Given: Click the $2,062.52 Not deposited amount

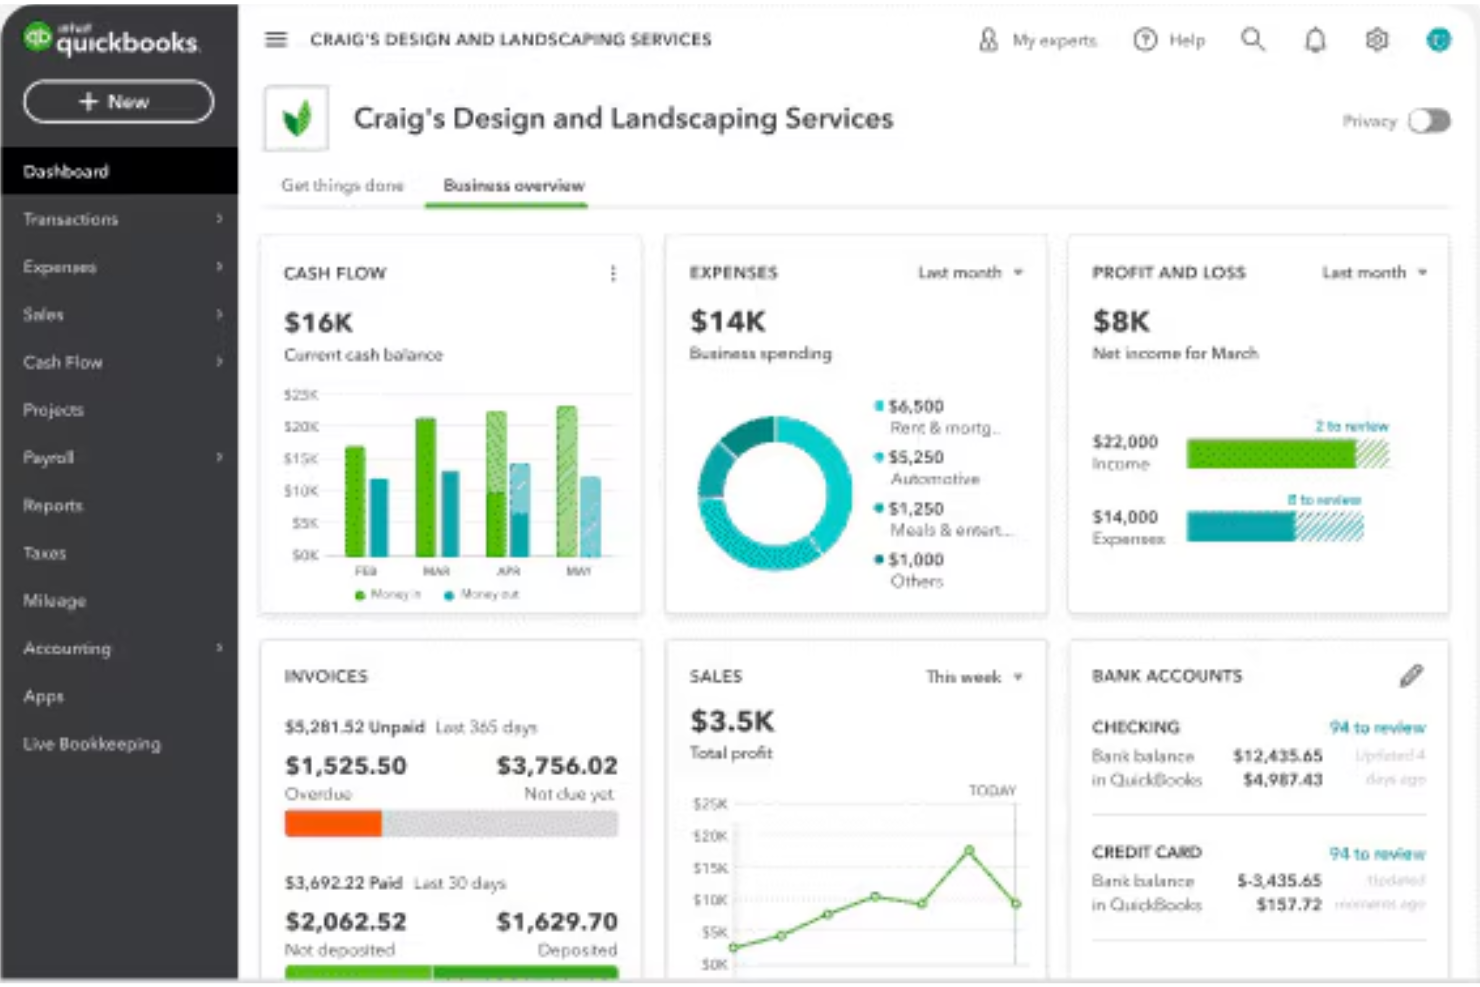Looking at the screenshot, I should 346,922.
